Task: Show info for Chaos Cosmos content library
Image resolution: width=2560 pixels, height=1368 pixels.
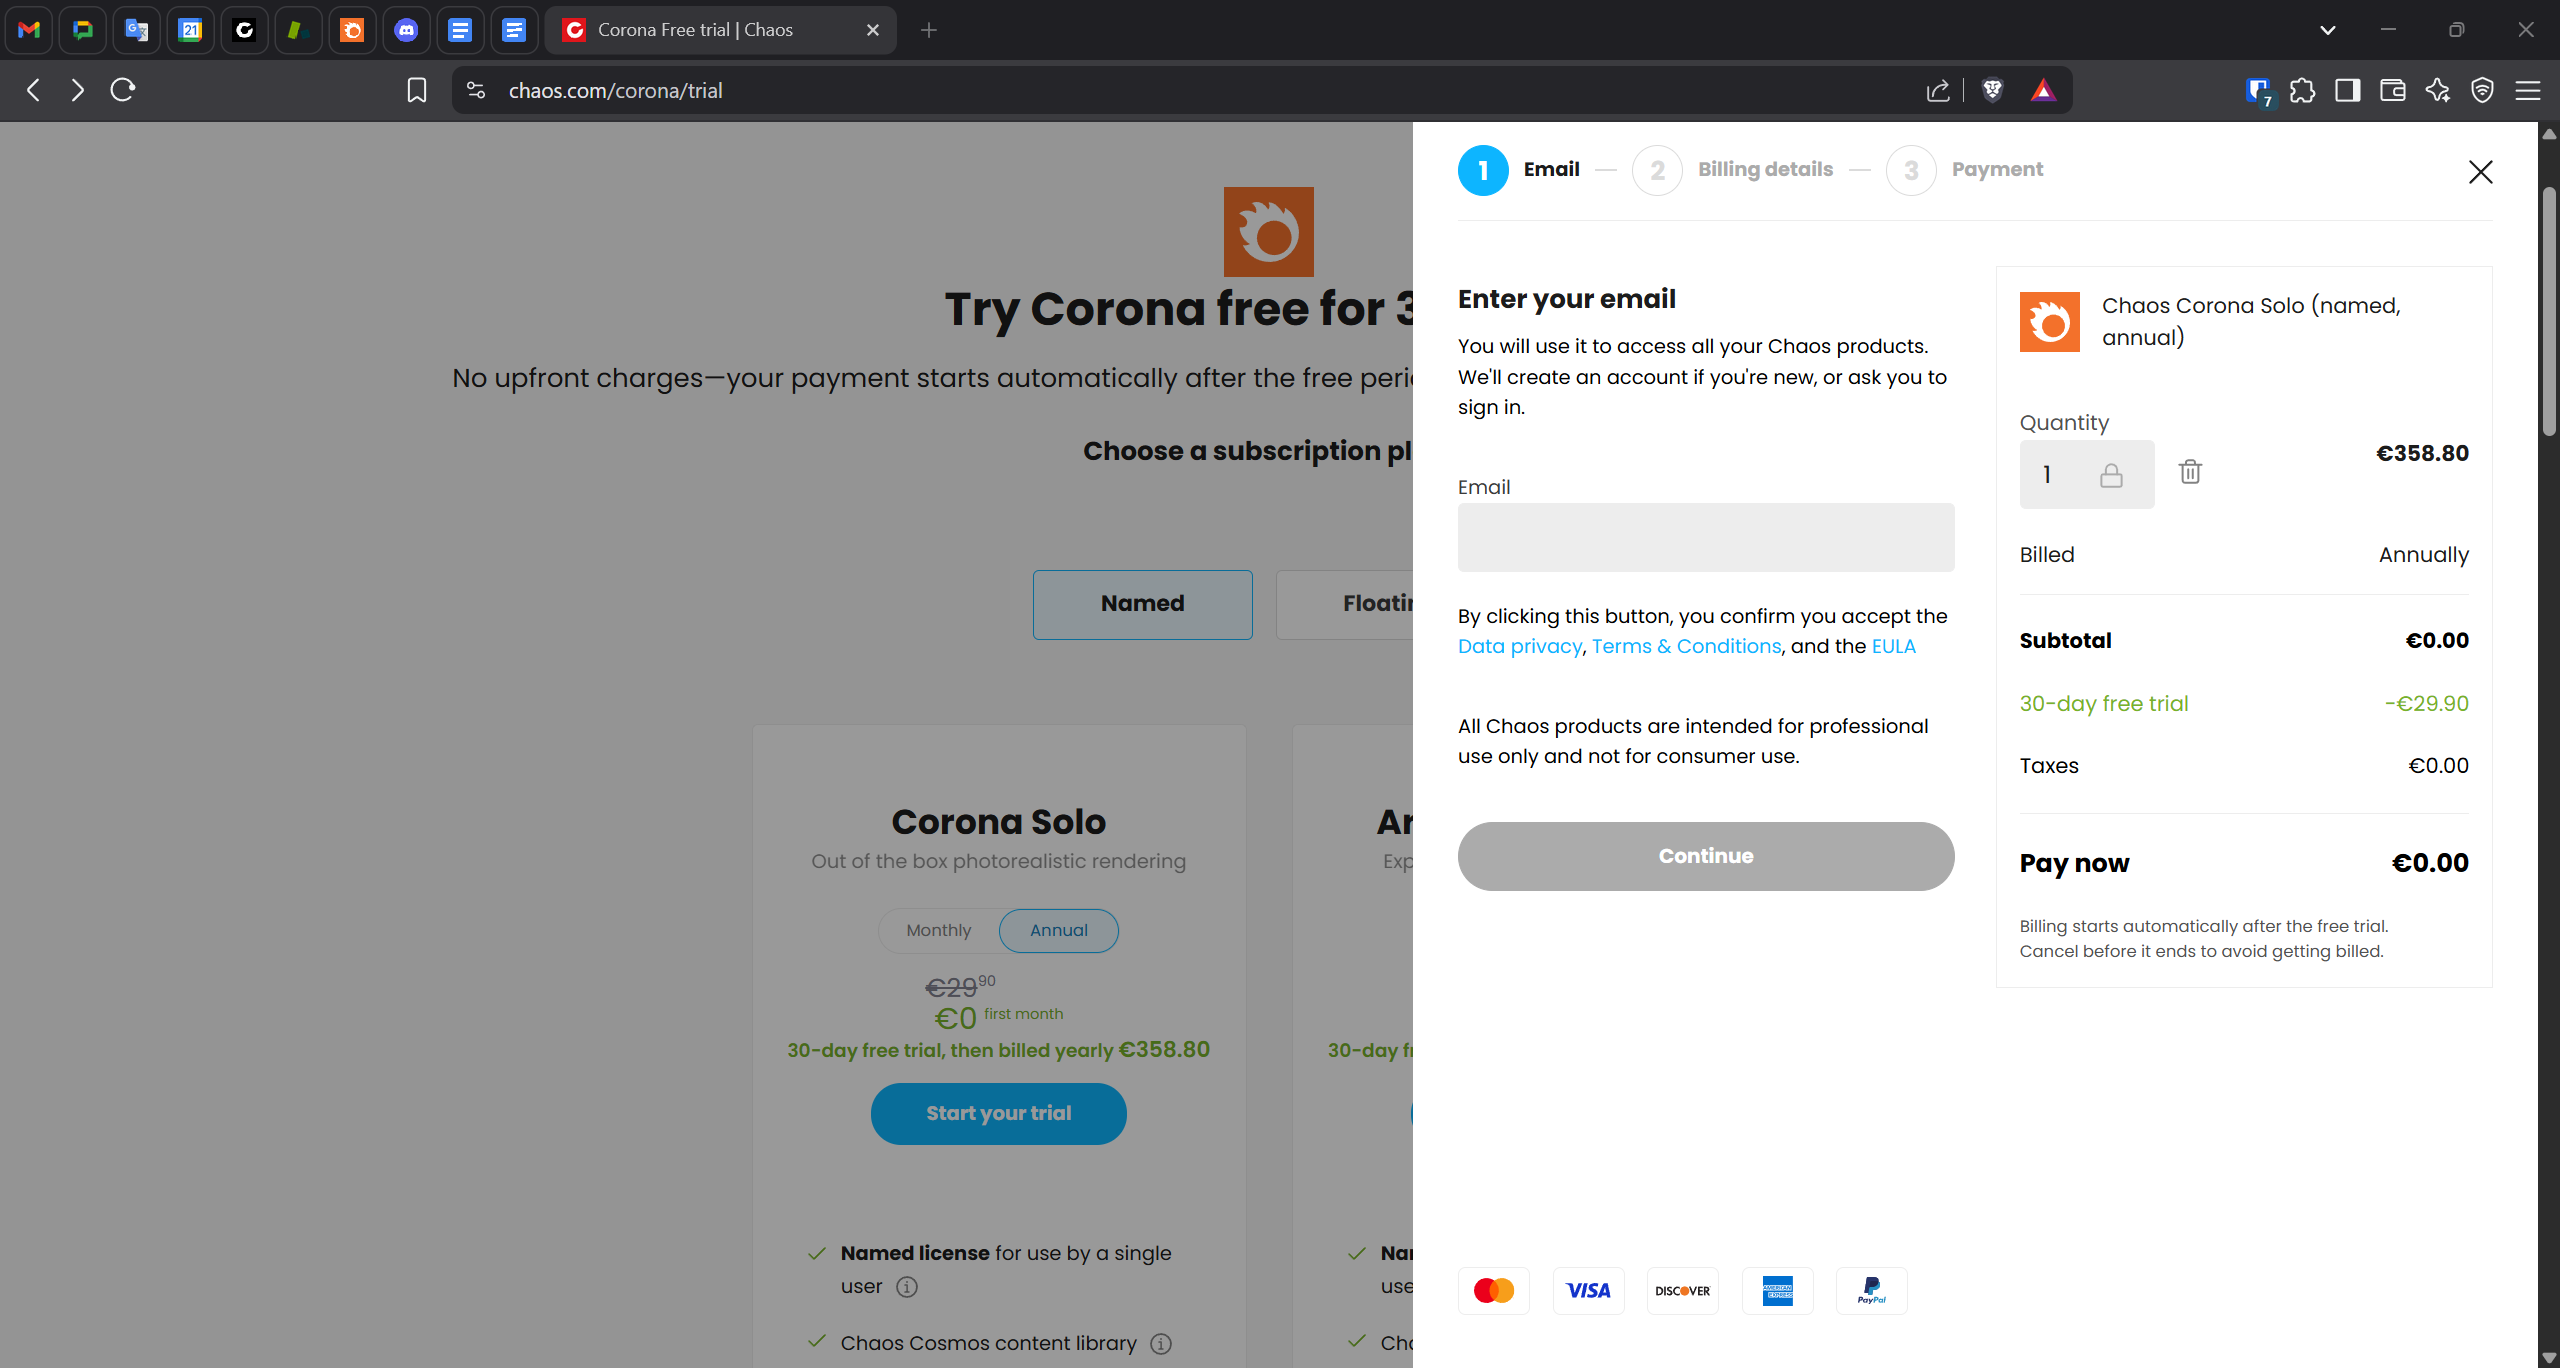Action: (1160, 1343)
